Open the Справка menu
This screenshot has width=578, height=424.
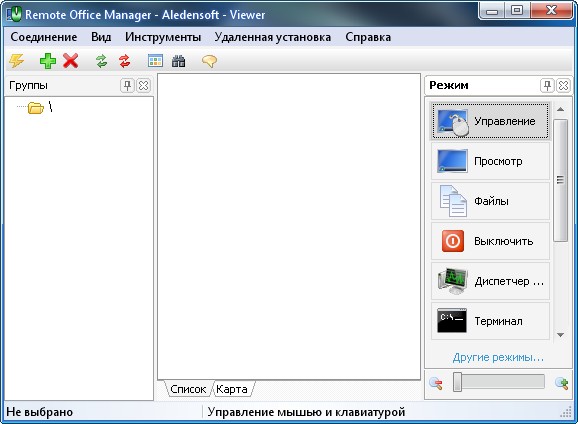tap(368, 37)
